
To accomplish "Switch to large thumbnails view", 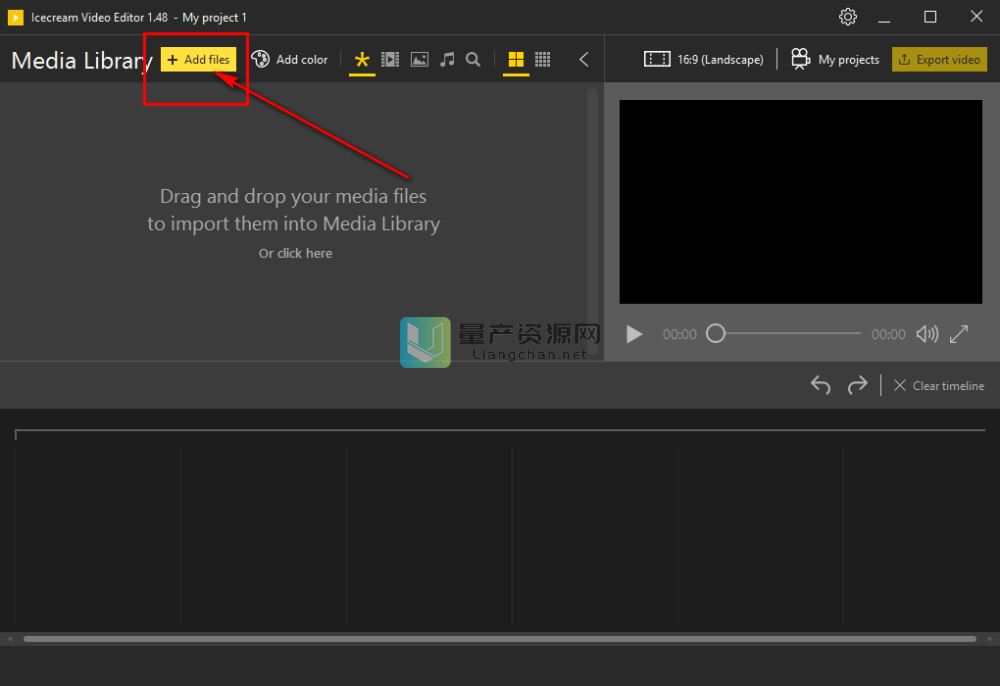I will pyautogui.click(x=516, y=59).
